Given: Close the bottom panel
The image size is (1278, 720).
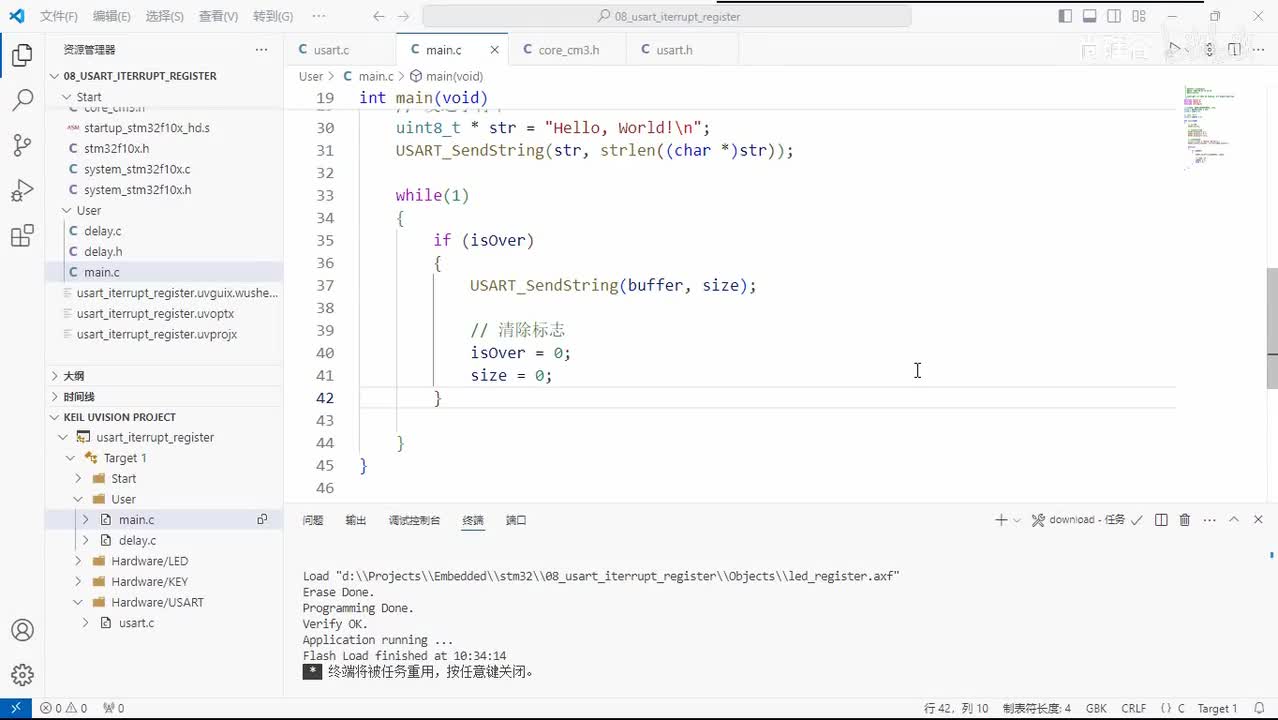Looking at the screenshot, I should (x=1258, y=520).
